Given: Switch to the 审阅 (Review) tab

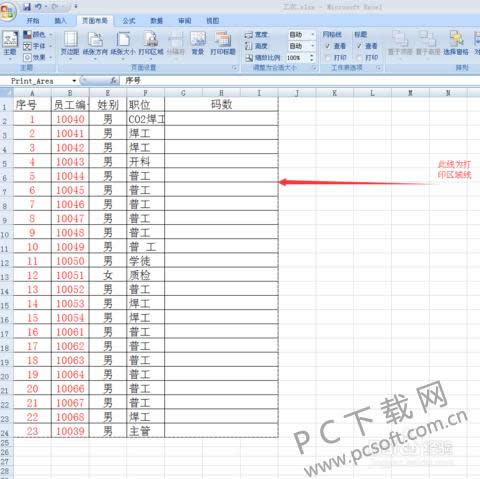Looking at the screenshot, I should (184, 21).
